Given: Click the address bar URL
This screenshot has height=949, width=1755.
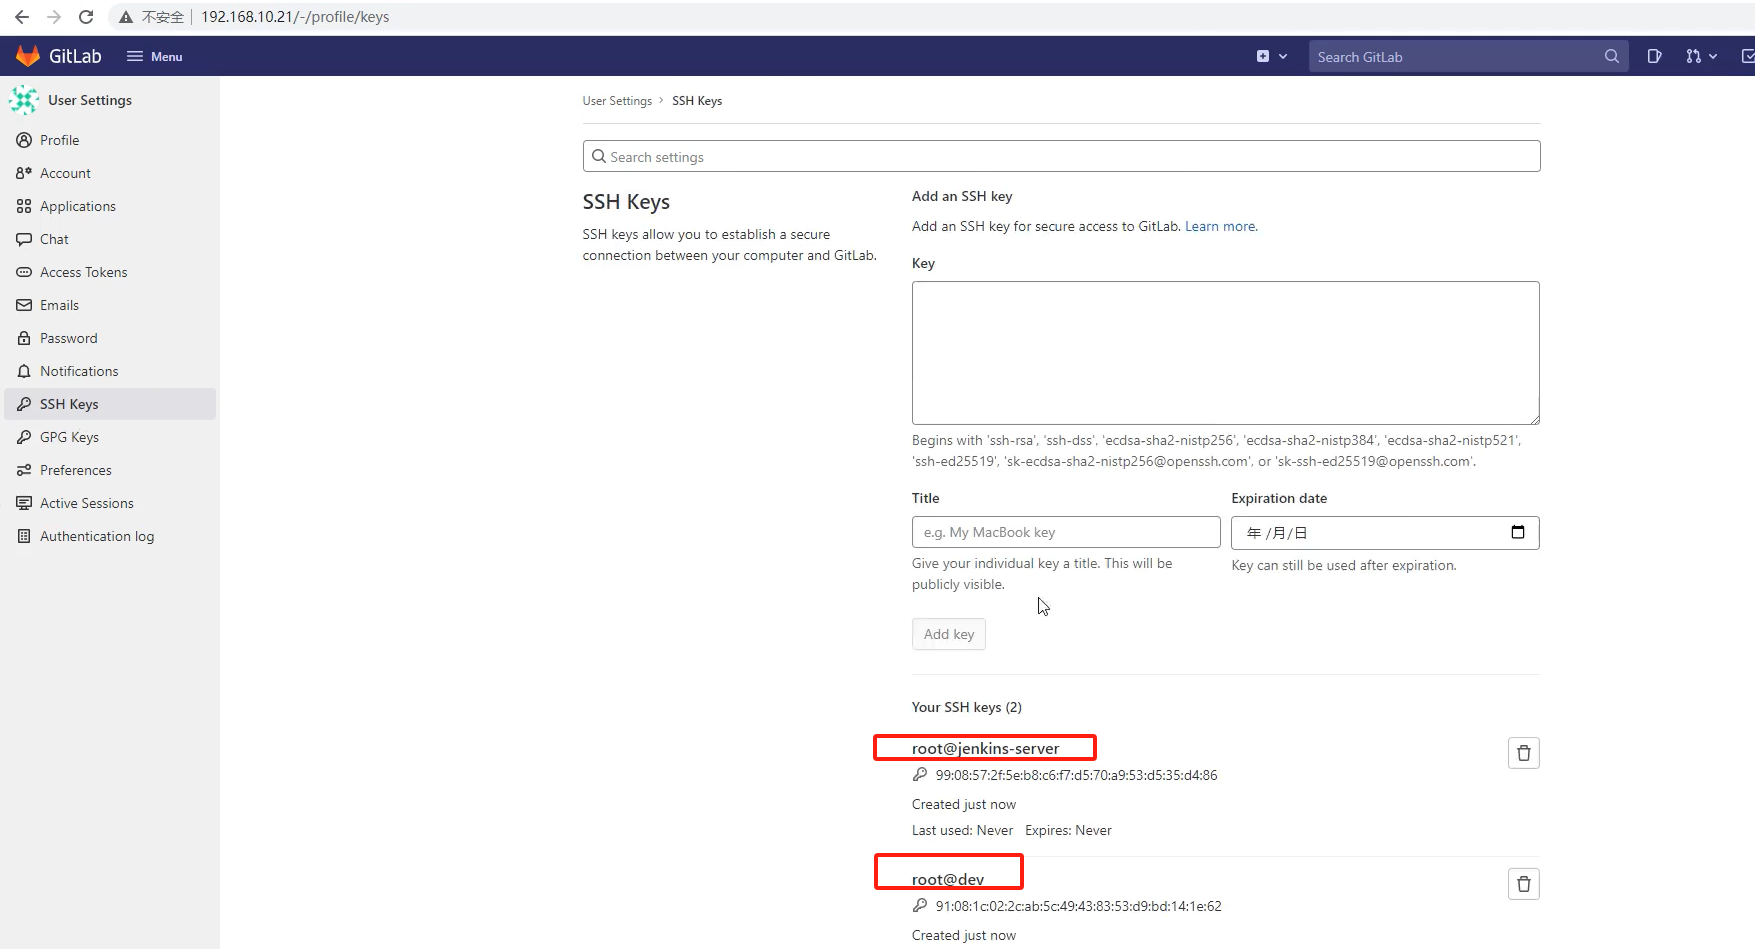Looking at the screenshot, I should 295,17.
